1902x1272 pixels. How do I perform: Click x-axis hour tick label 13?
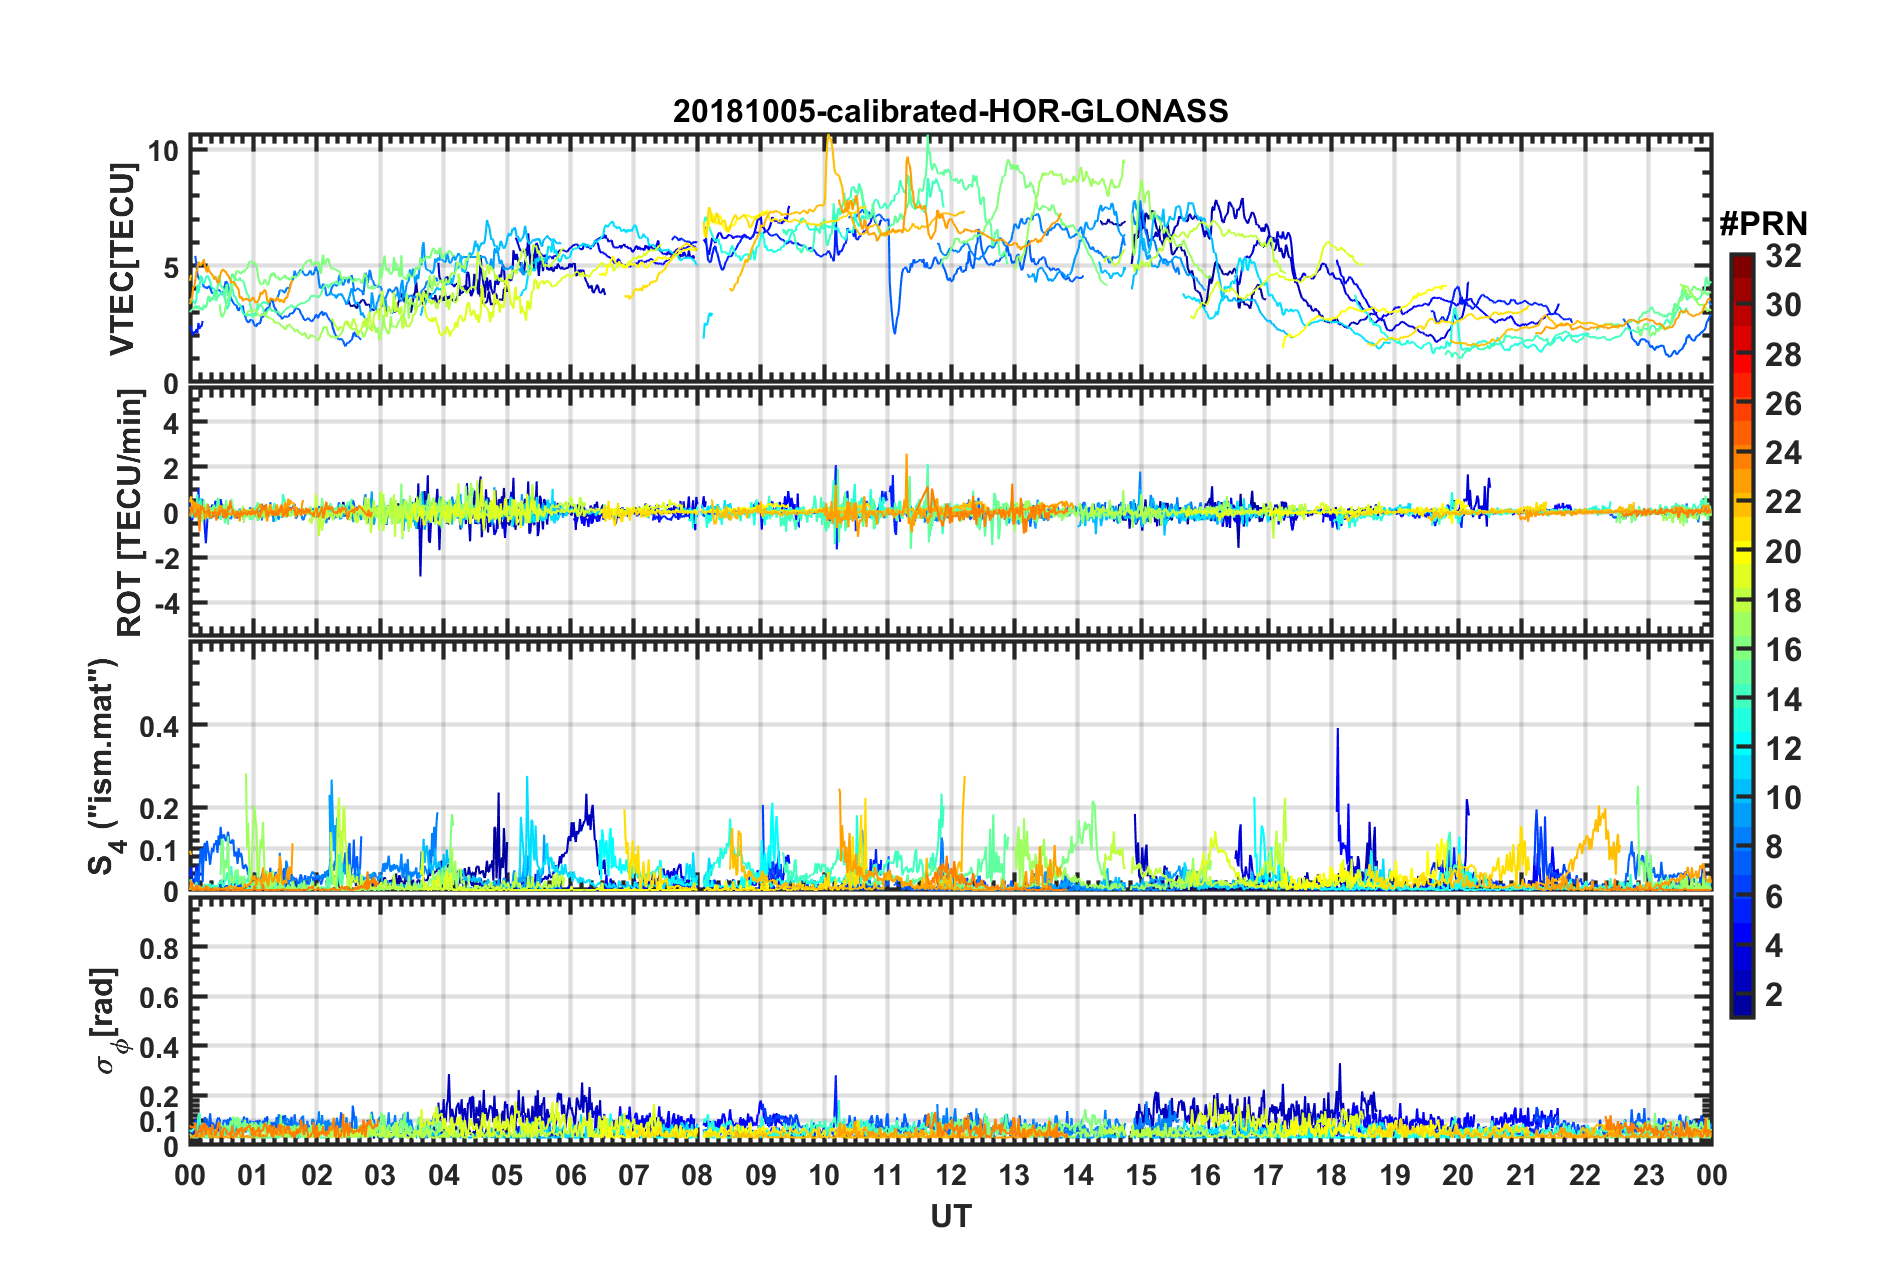tap(1014, 1175)
